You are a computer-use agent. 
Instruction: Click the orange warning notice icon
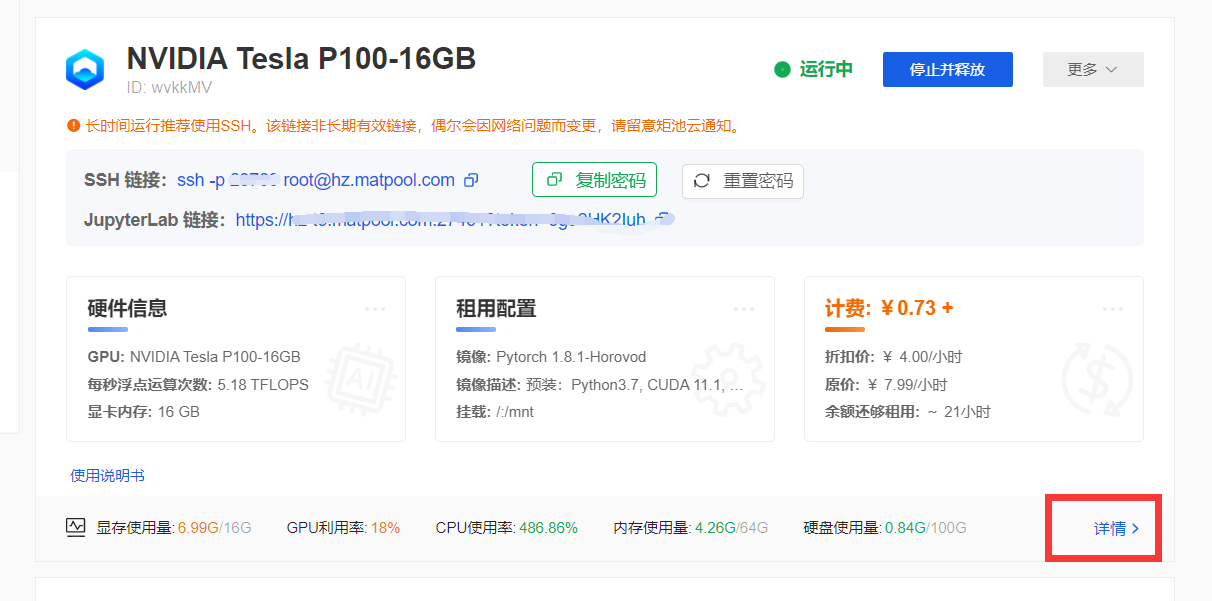coord(73,126)
